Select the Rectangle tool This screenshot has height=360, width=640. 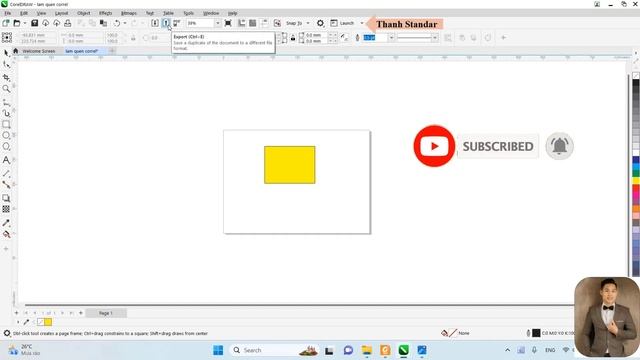click(6, 124)
